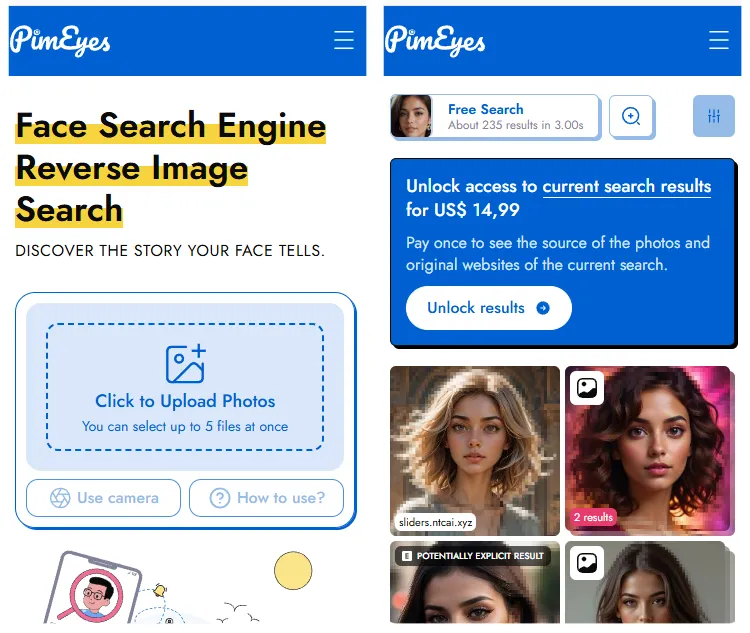Open the How to use? help button

tap(266, 498)
